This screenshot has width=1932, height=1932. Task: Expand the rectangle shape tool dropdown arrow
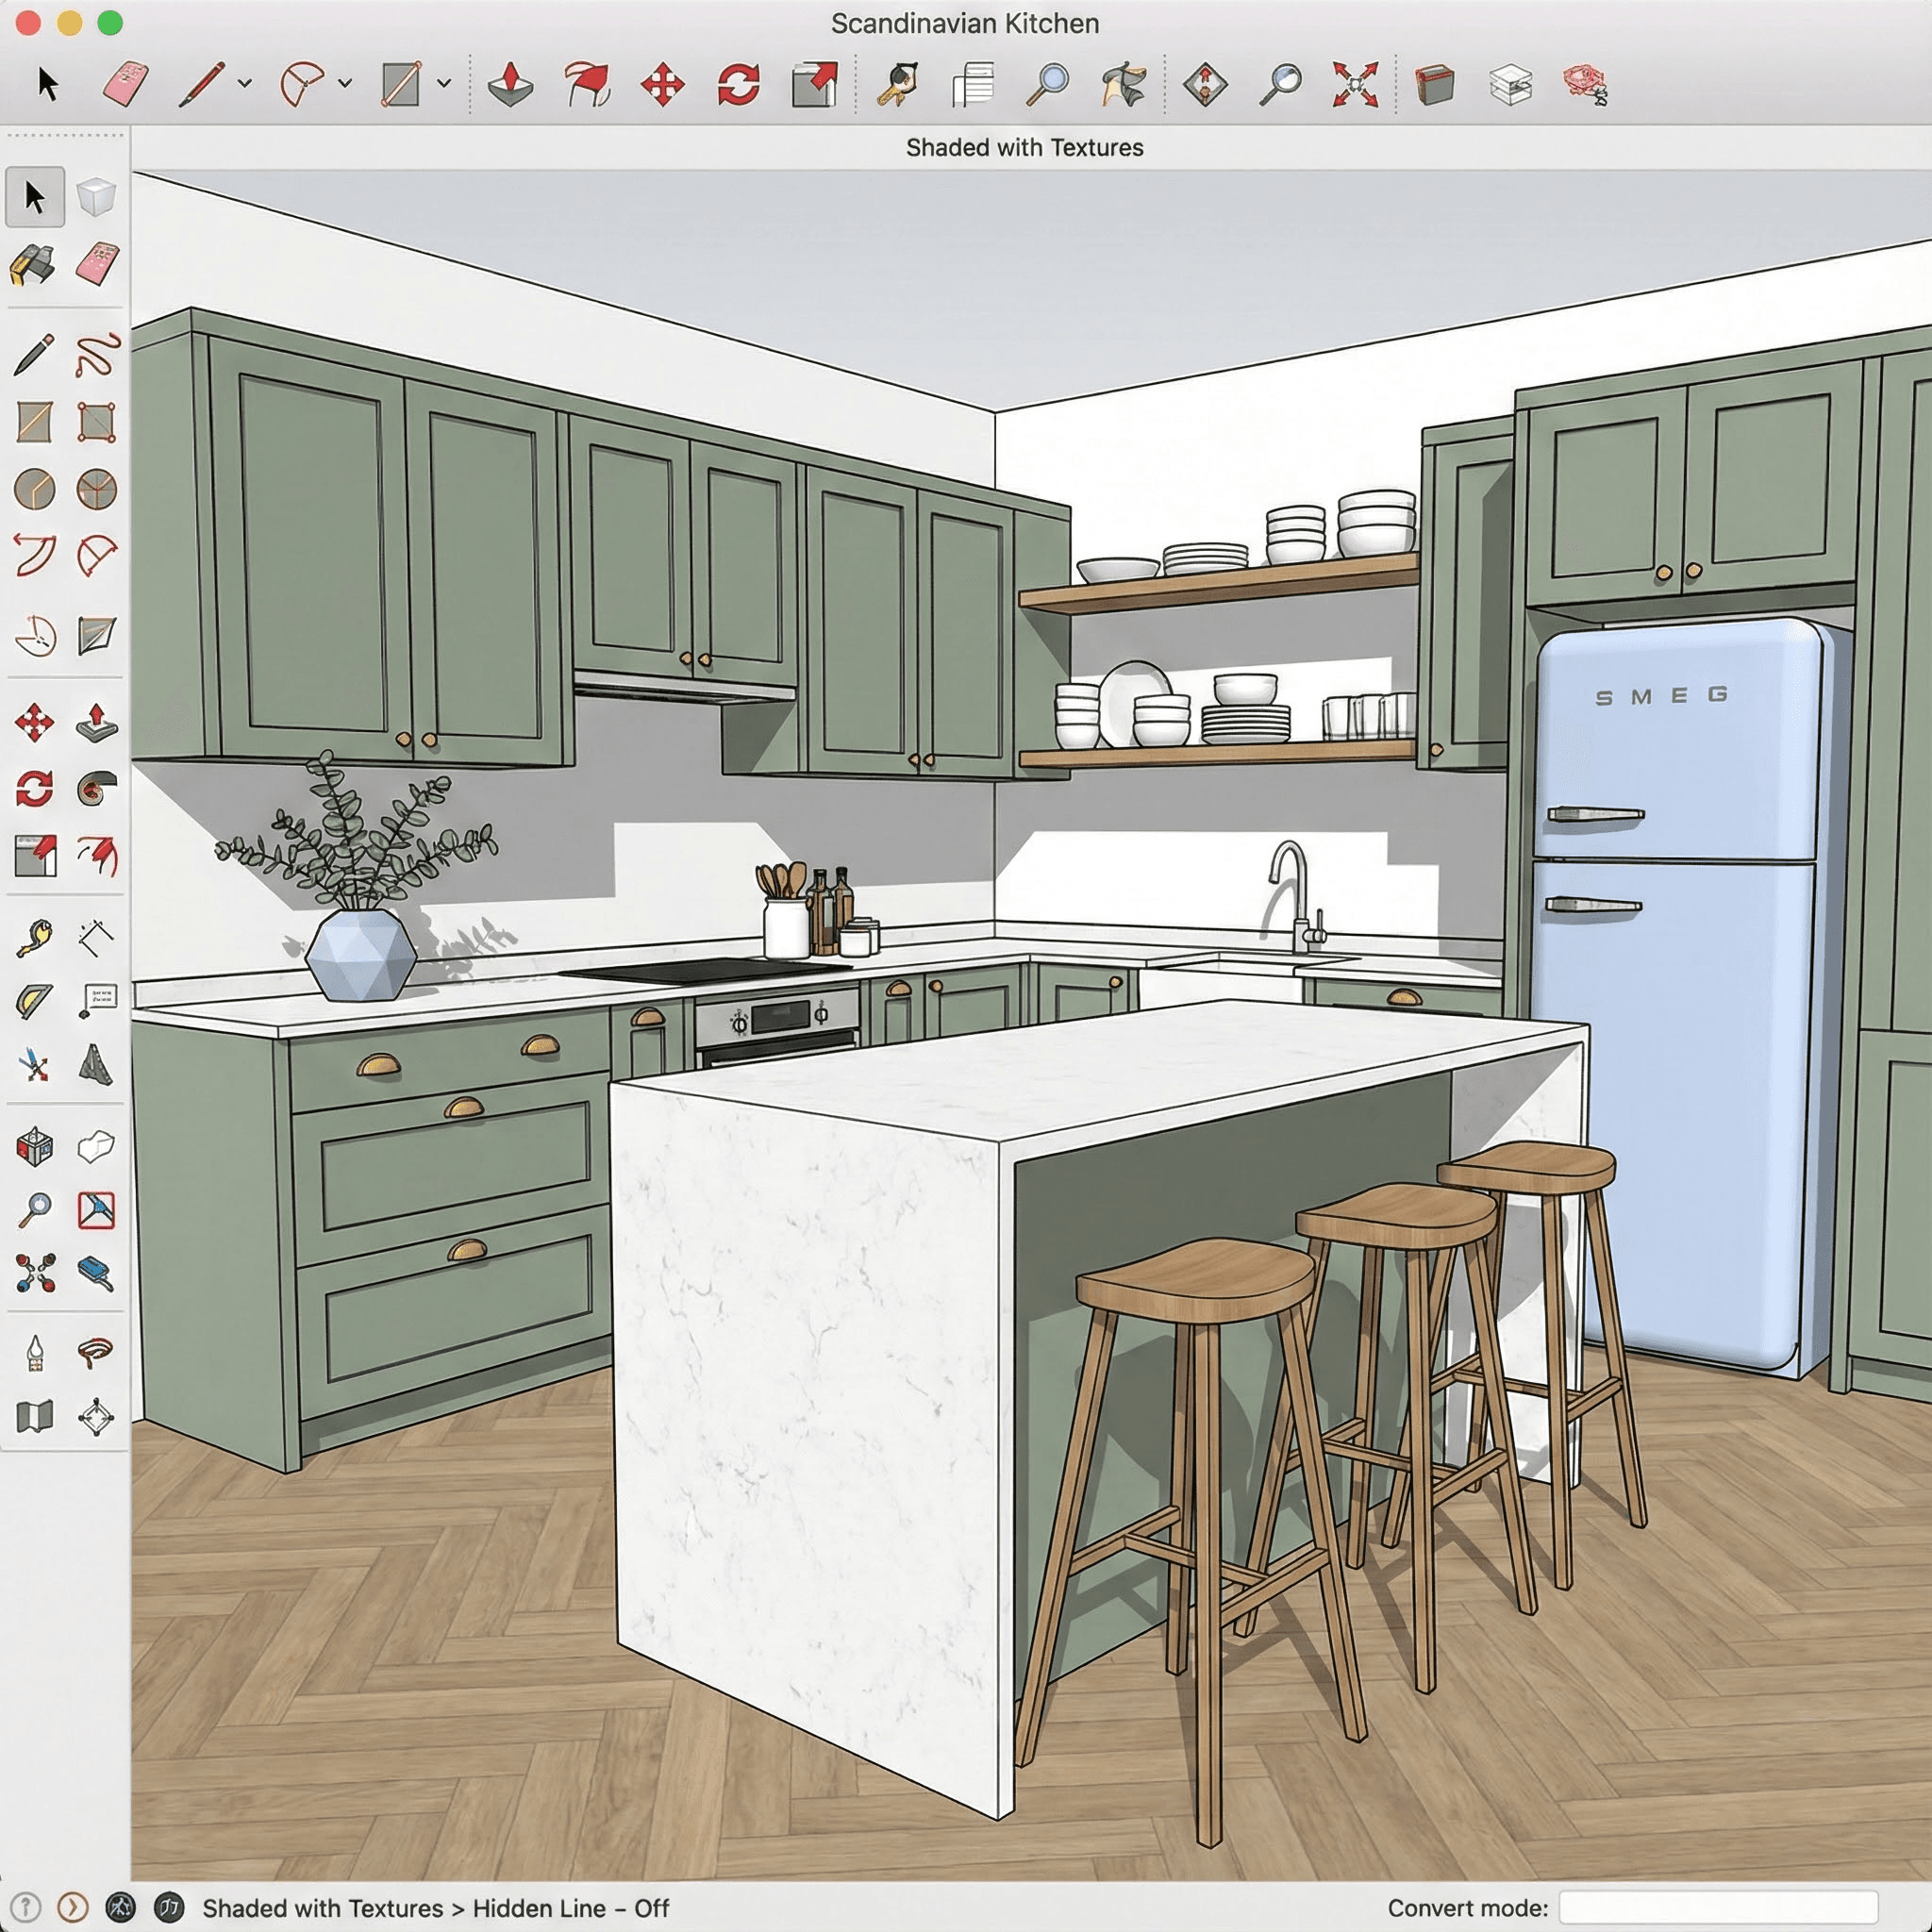coord(444,84)
